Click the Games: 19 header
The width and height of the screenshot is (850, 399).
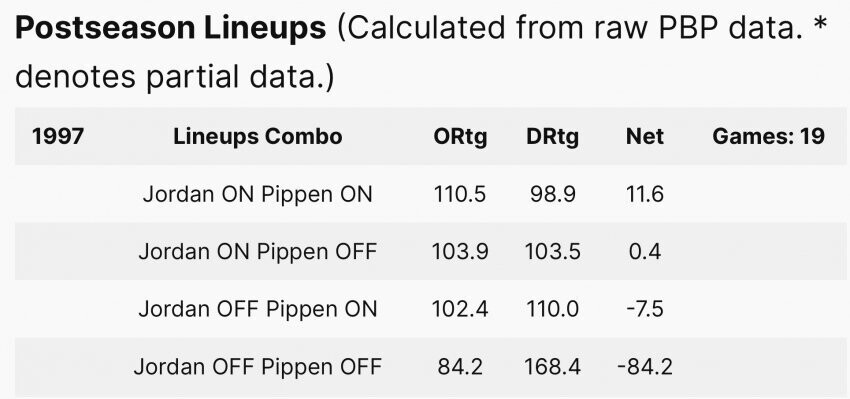click(769, 137)
